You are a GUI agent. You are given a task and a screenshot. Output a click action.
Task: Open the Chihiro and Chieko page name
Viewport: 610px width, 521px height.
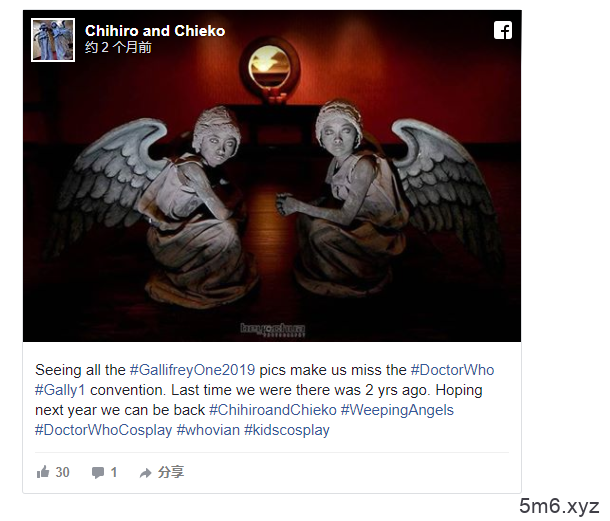155,31
